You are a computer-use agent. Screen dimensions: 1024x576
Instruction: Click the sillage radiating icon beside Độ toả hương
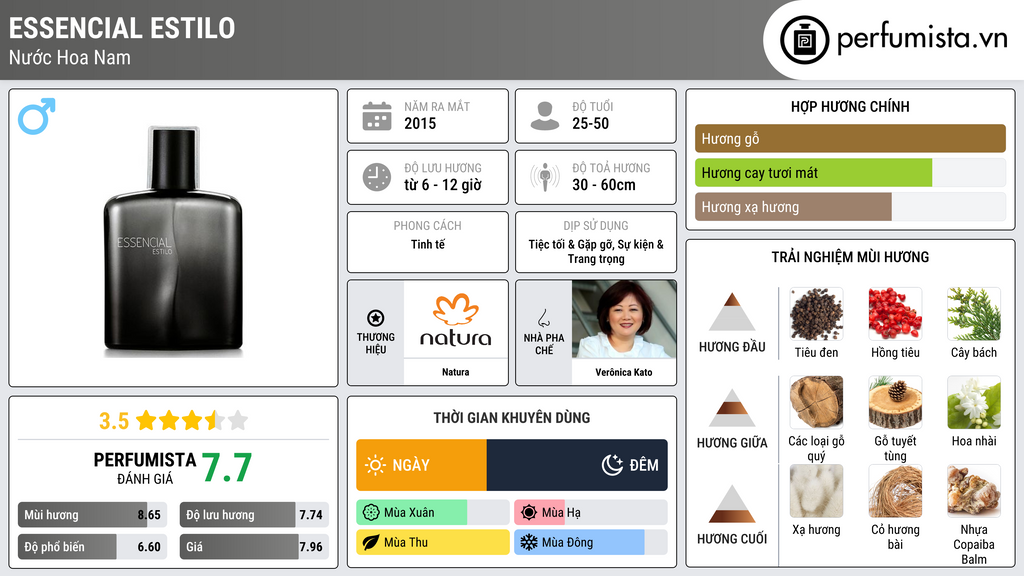pyautogui.click(x=545, y=177)
